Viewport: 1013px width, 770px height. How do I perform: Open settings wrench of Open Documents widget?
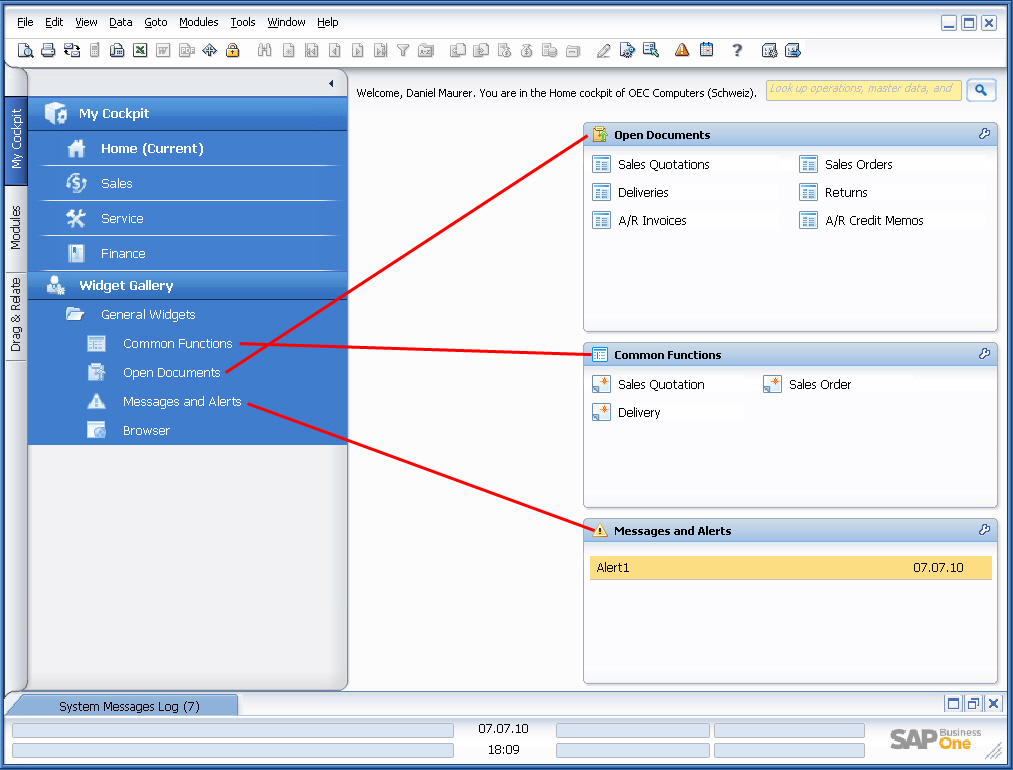point(985,134)
